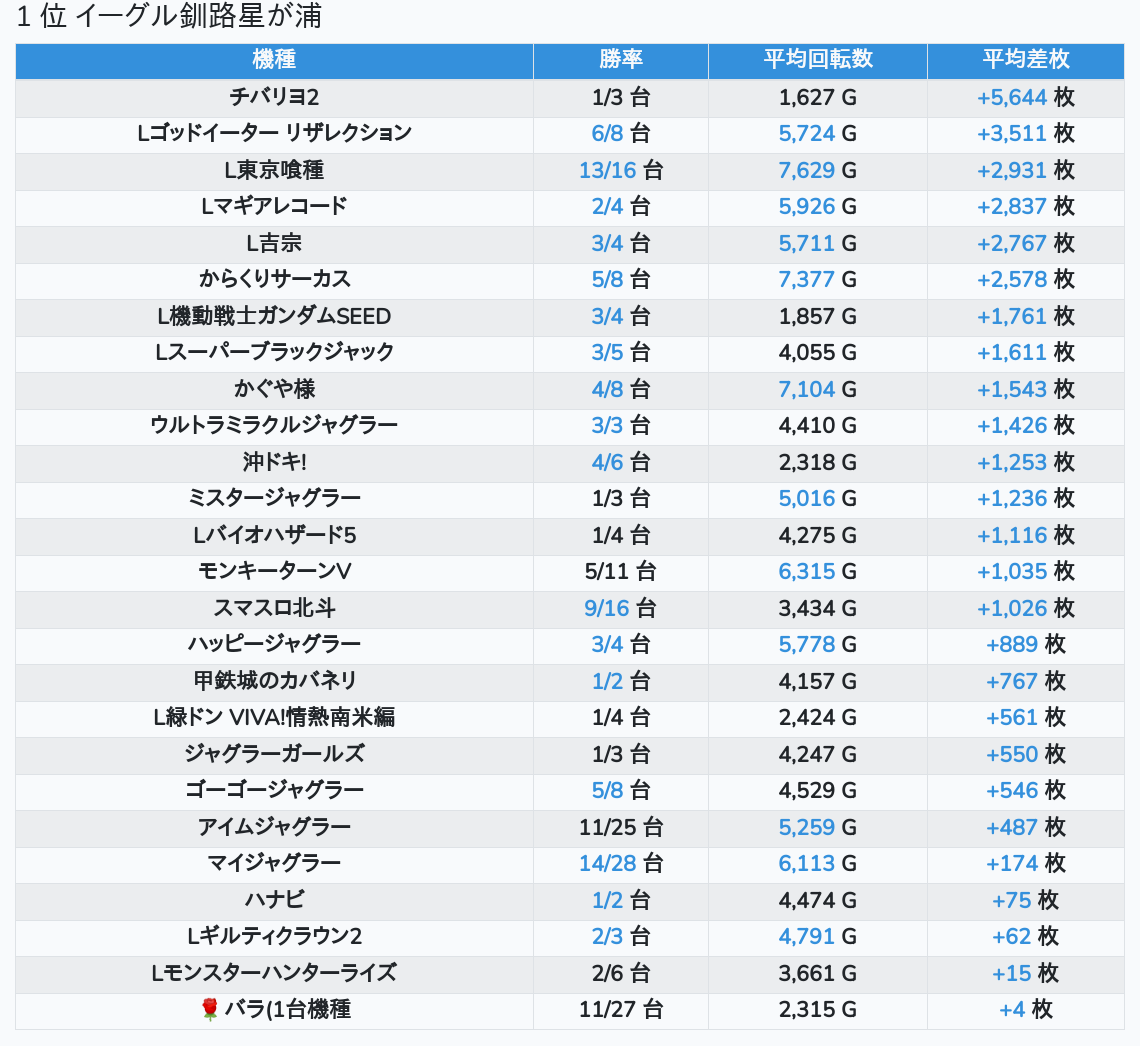
Task: Click the +4 枚 average difference value
Action: [x=1026, y=1010]
